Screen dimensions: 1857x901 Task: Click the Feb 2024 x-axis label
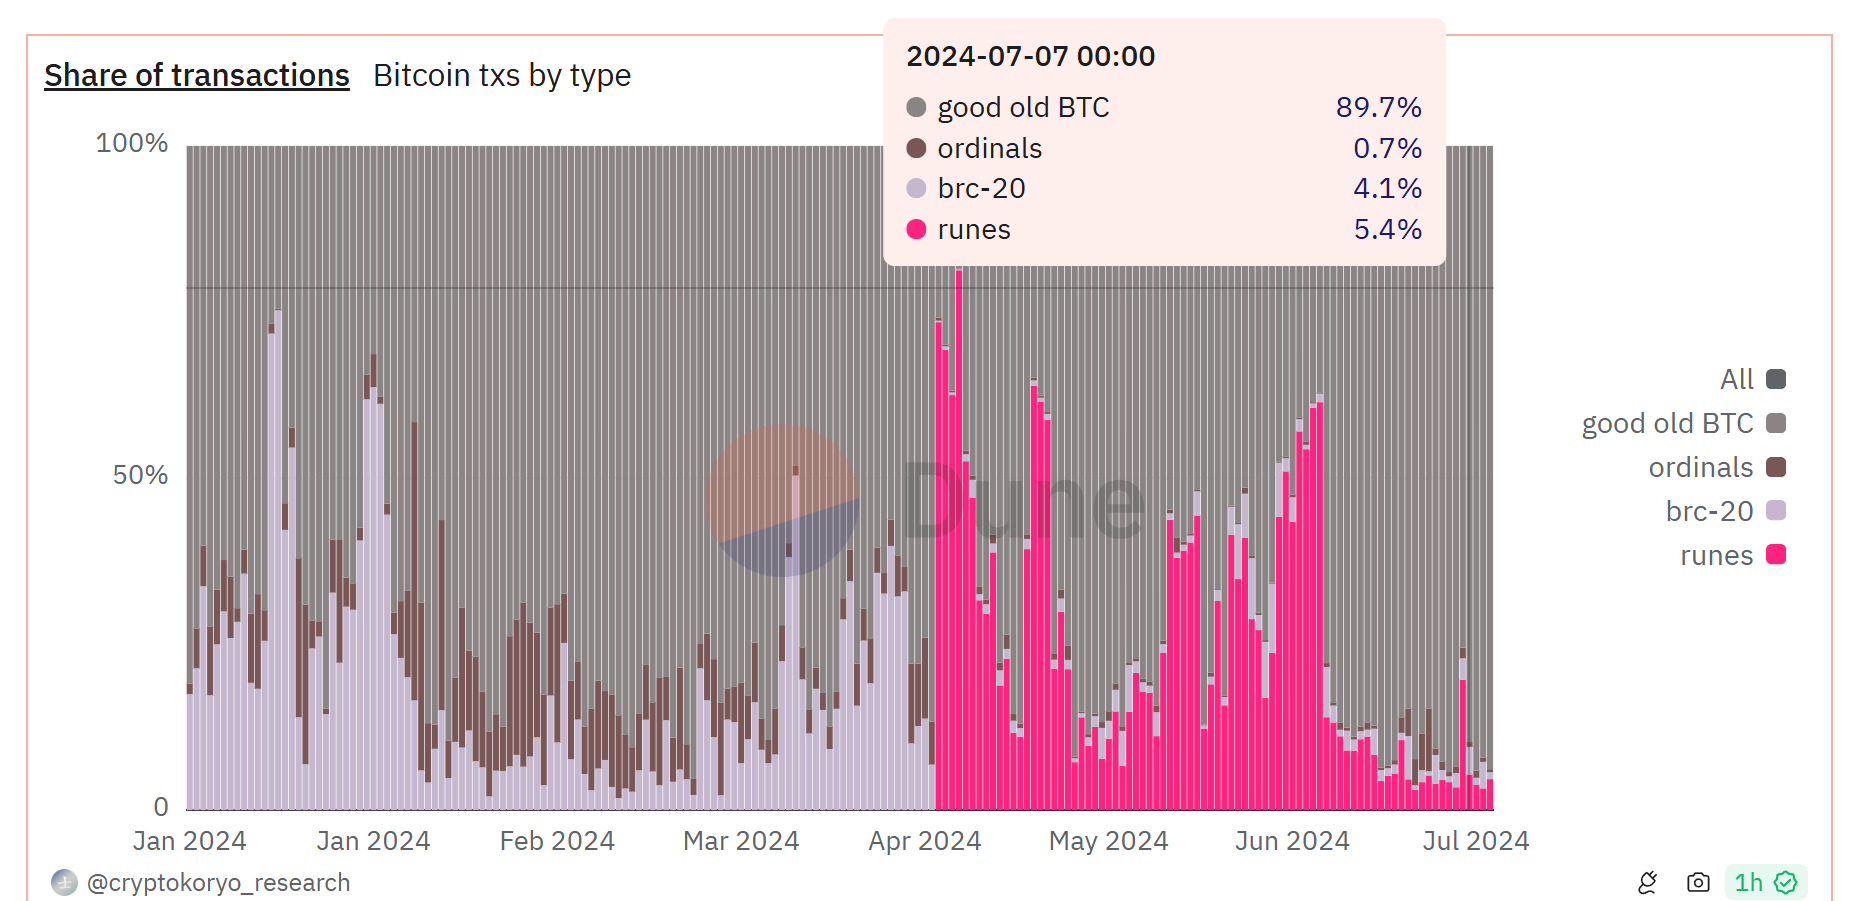(x=557, y=841)
